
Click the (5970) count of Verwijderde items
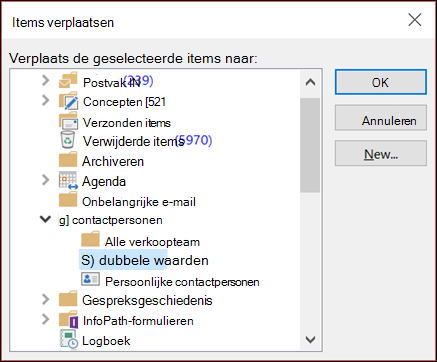coord(194,140)
